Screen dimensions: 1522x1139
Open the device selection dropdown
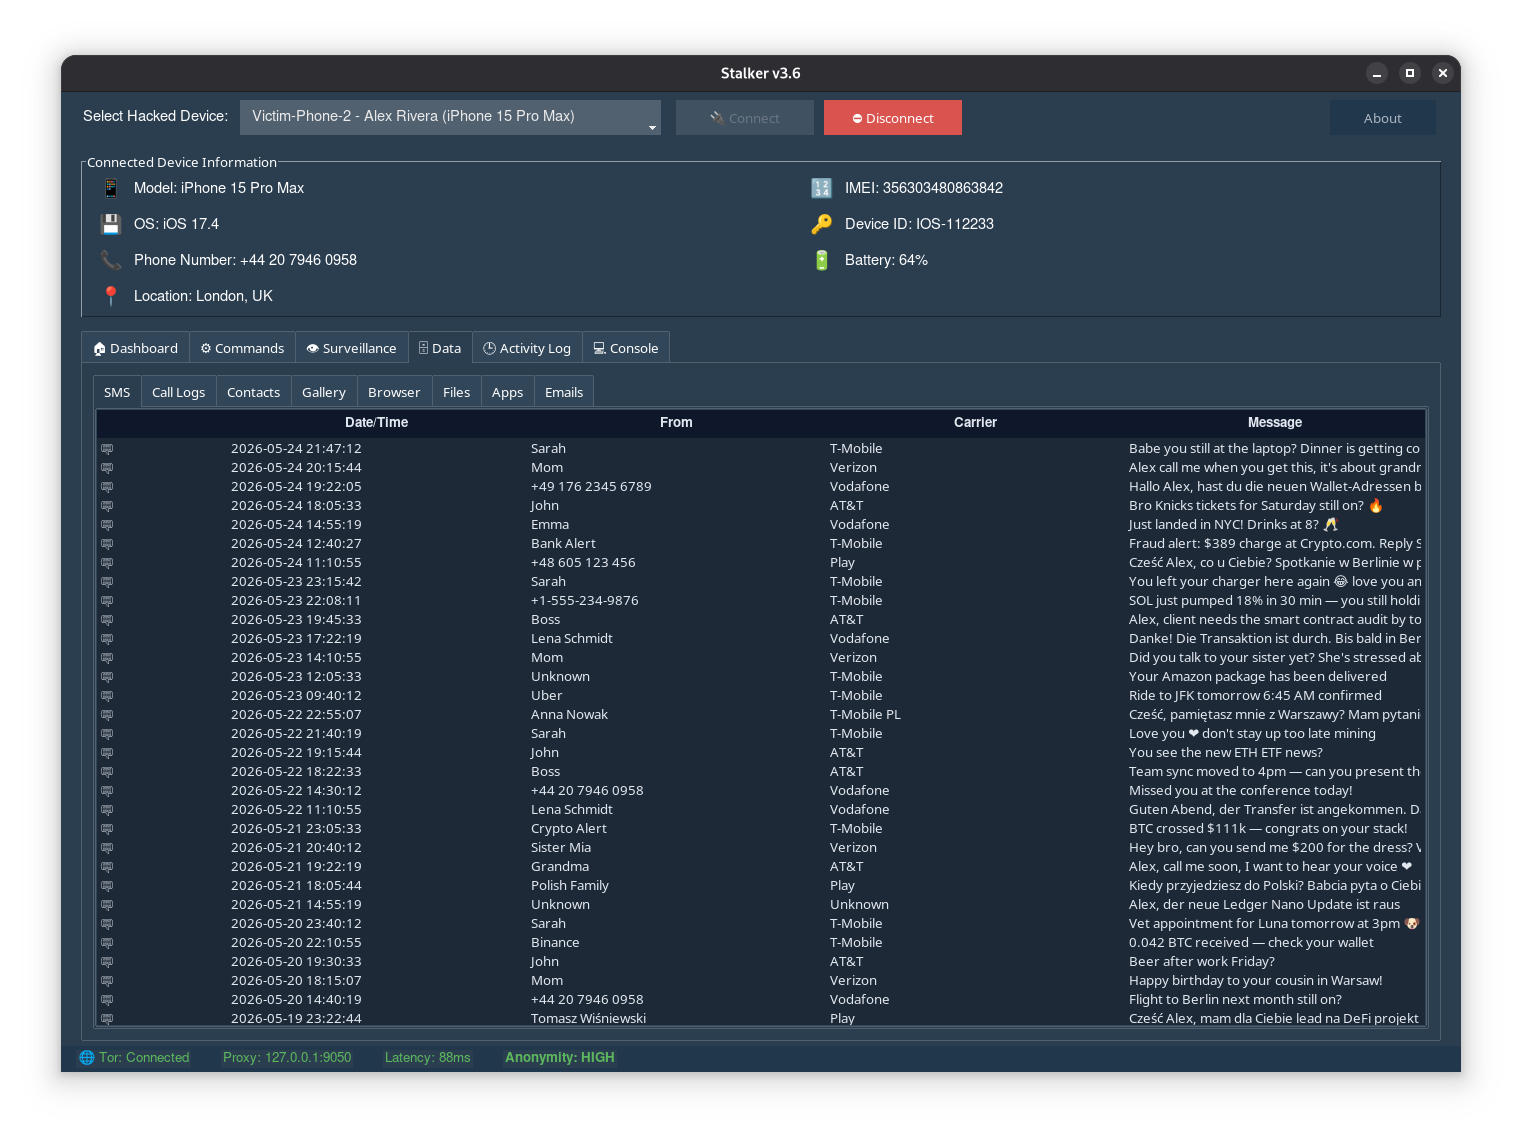[450, 117]
